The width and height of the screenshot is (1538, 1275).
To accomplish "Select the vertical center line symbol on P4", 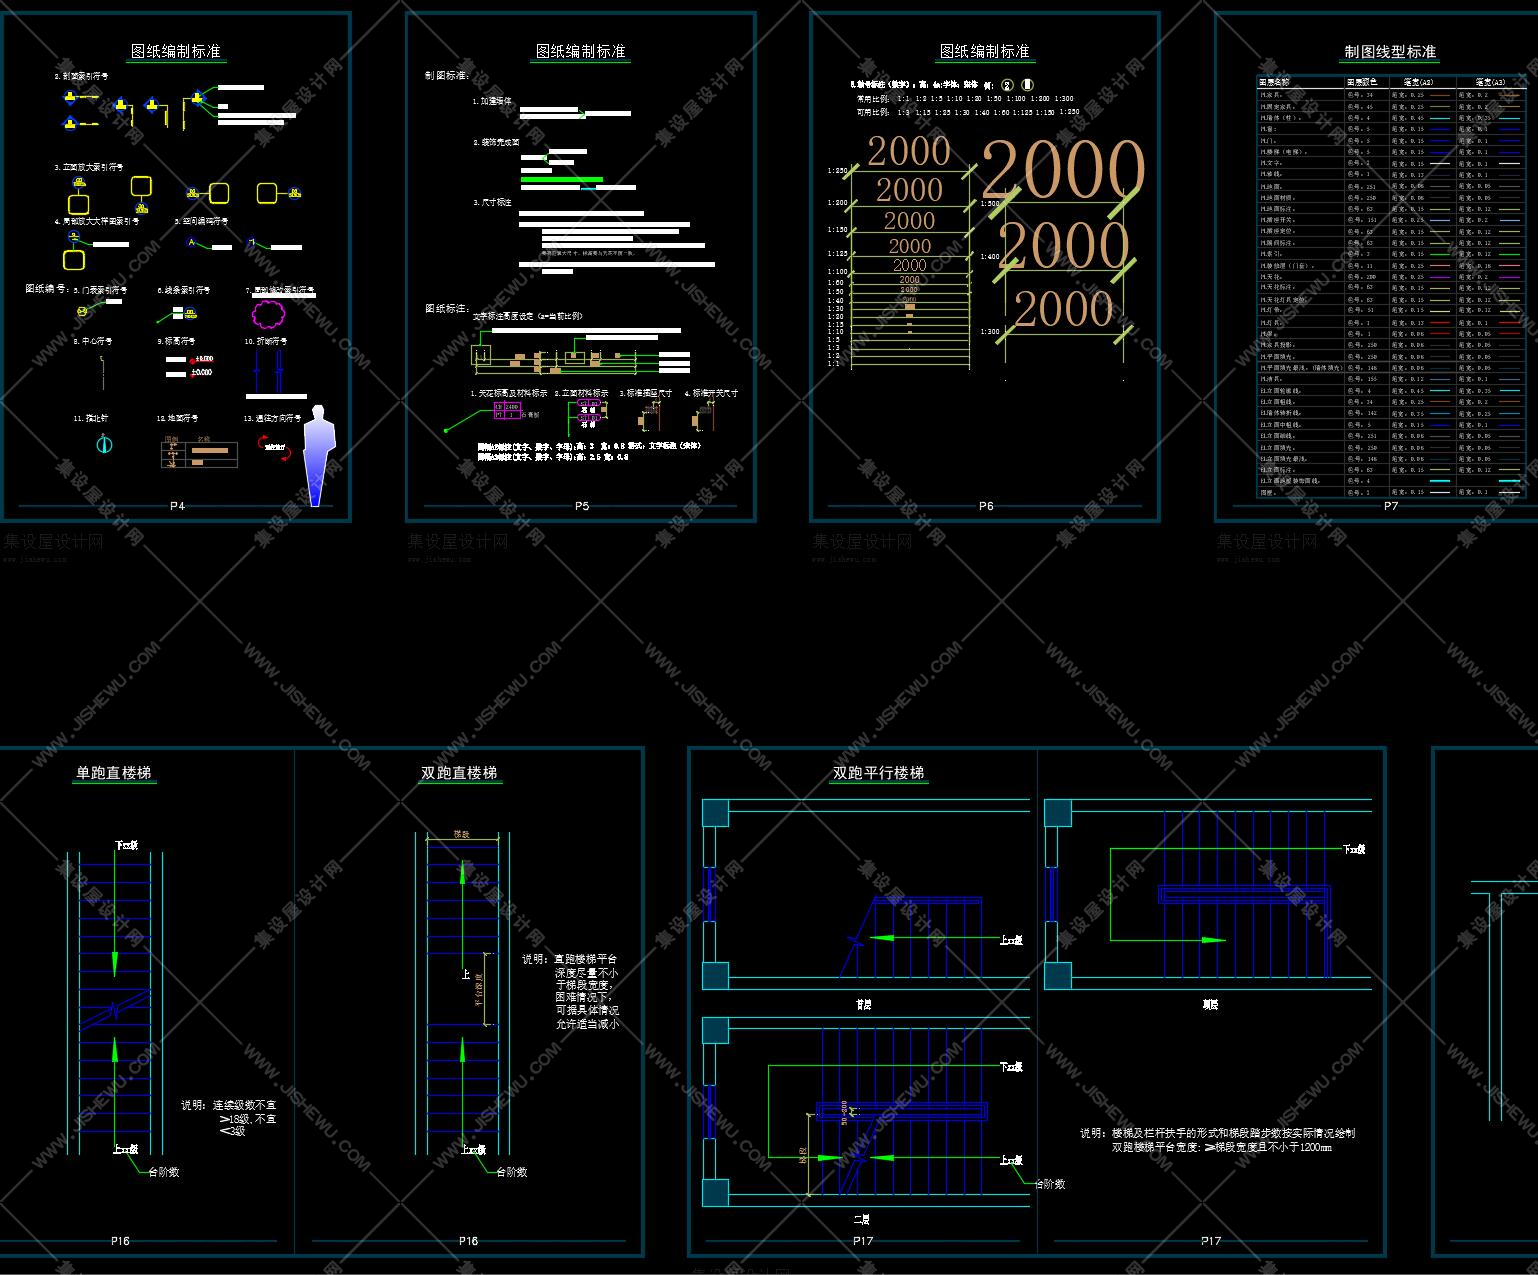I will 101,371.
